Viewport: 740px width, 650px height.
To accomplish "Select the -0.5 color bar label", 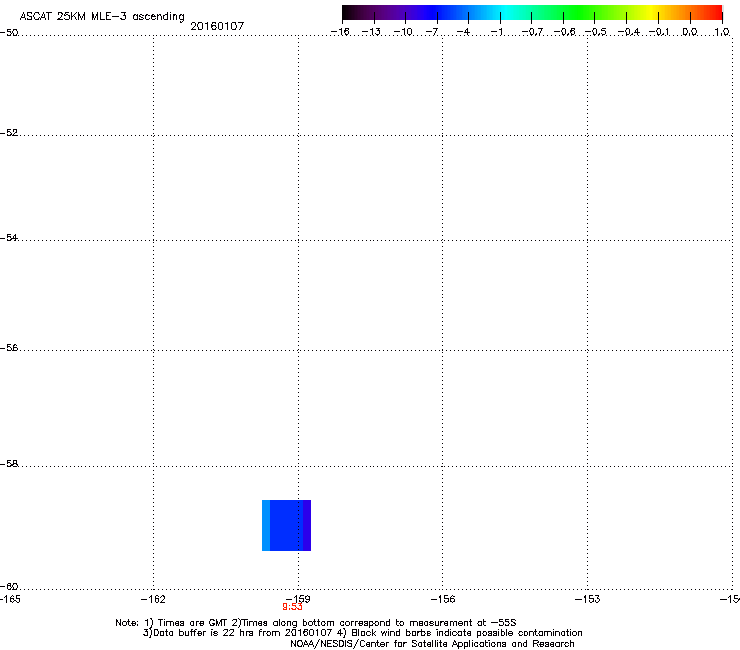I will (596, 32).
